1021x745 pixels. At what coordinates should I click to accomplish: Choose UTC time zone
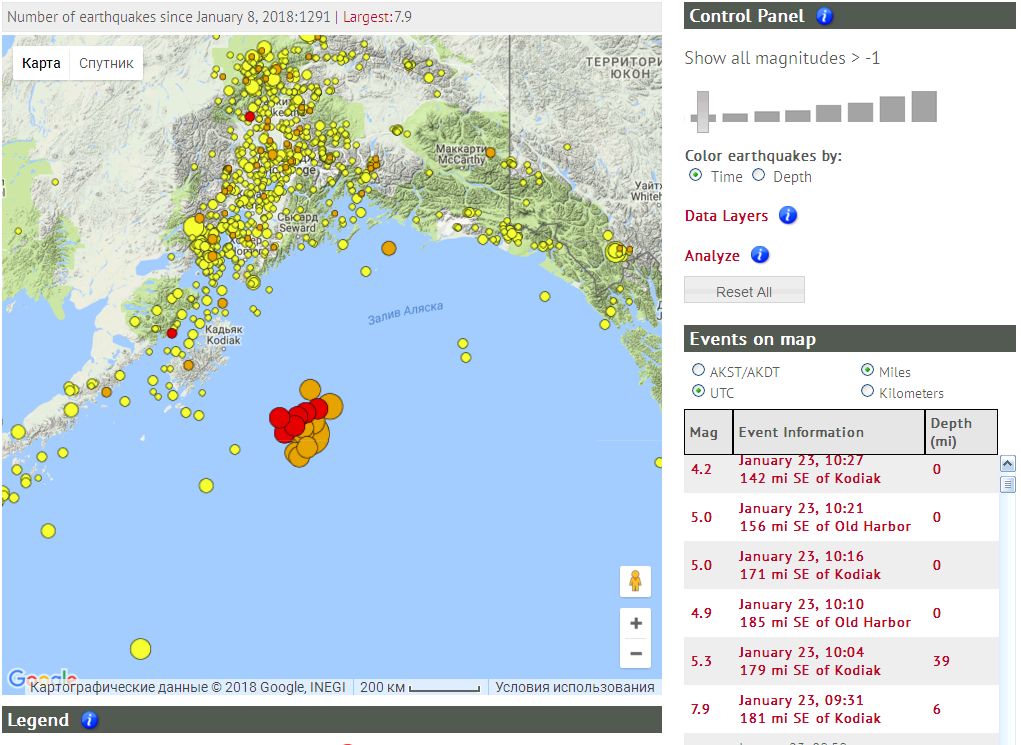[x=698, y=391]
